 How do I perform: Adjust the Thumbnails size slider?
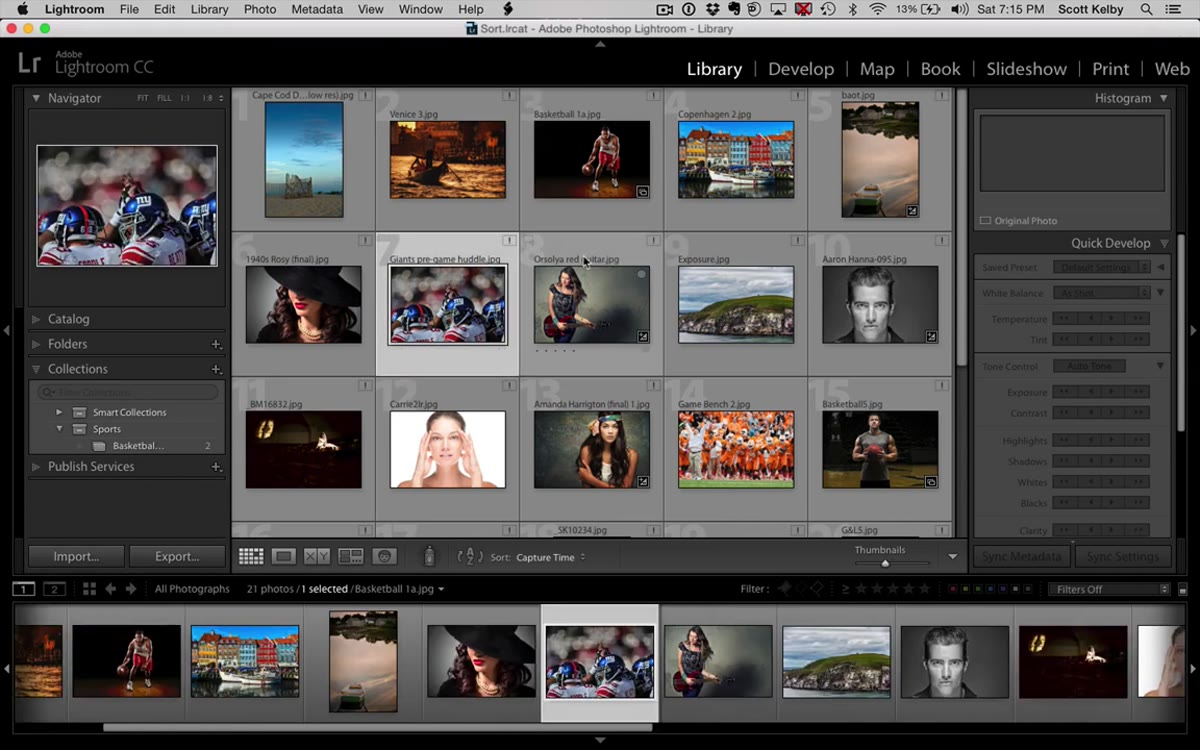pos(885,563)
